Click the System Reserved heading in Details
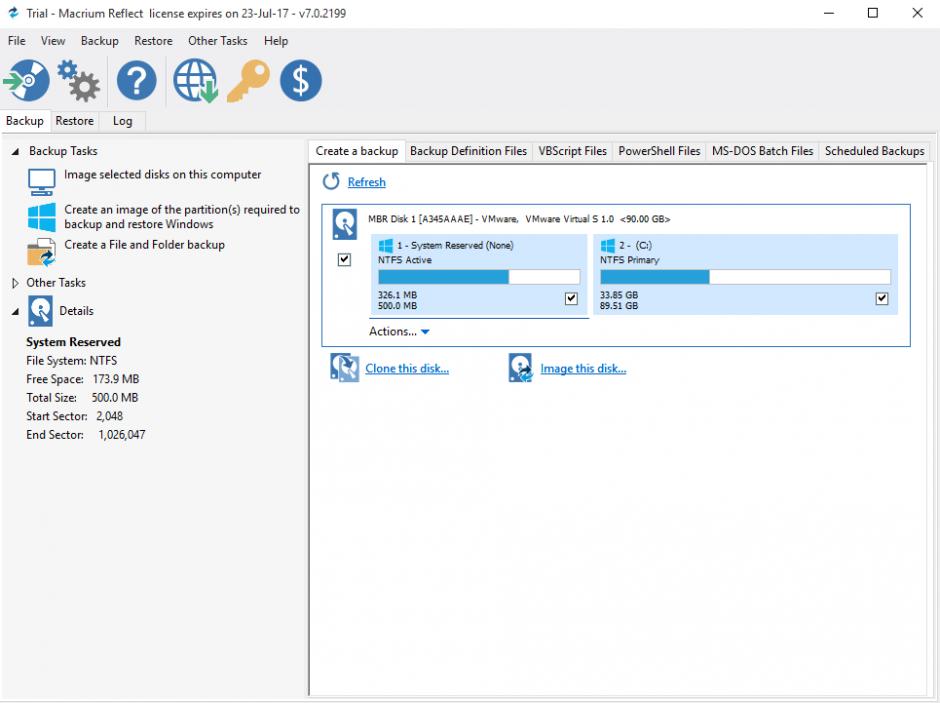 73,342
